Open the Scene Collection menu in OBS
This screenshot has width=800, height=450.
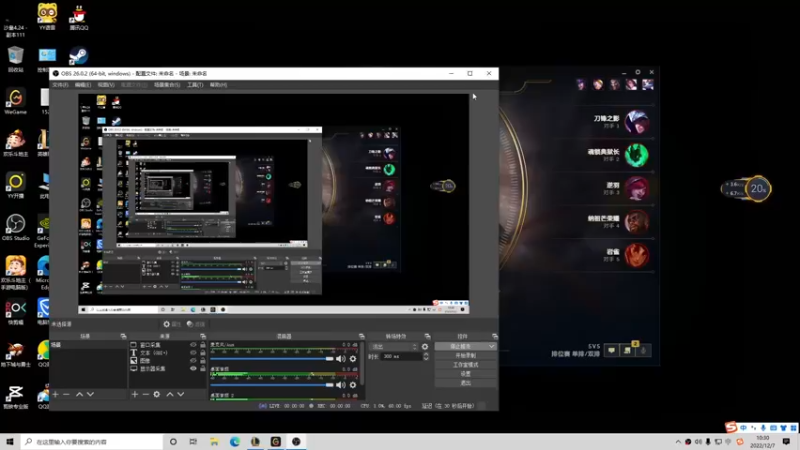coord(167,85)
